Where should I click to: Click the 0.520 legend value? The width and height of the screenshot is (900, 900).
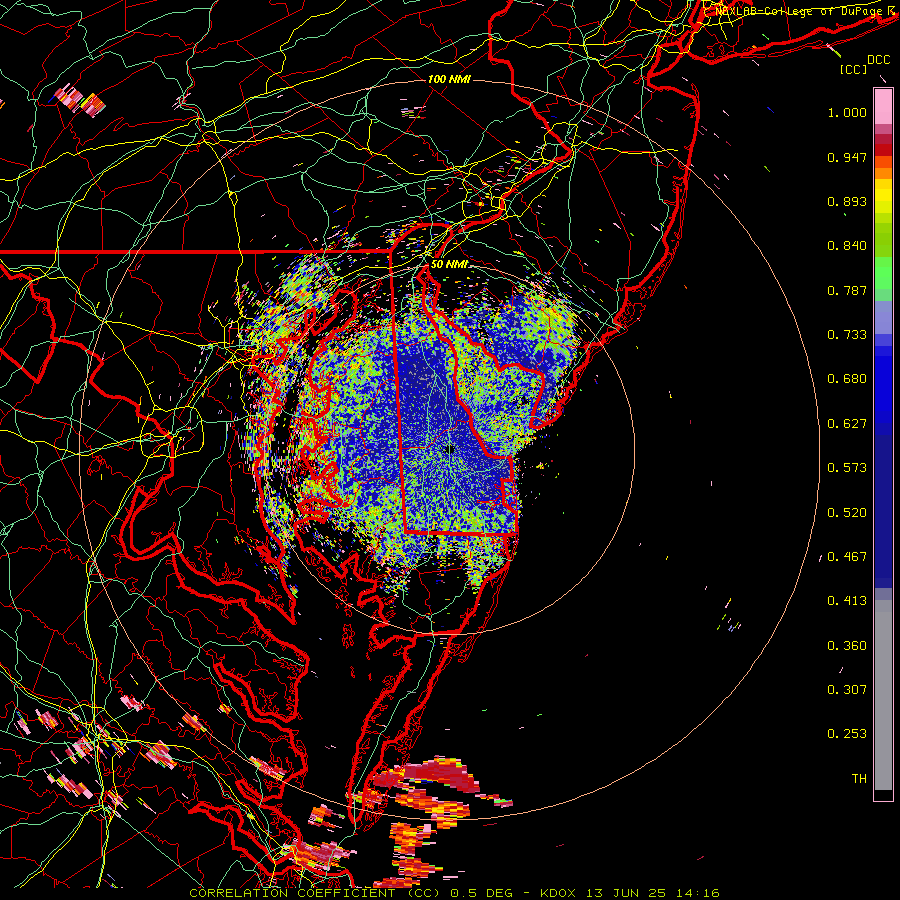click(x=847, y=513)
